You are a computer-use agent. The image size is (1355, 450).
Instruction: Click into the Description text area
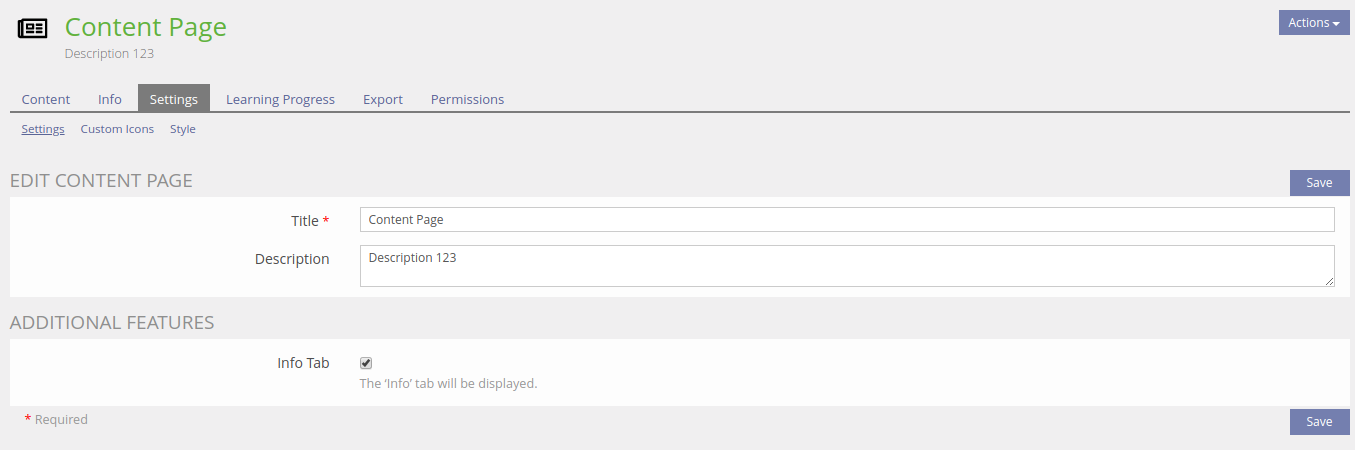pos(846,266)
